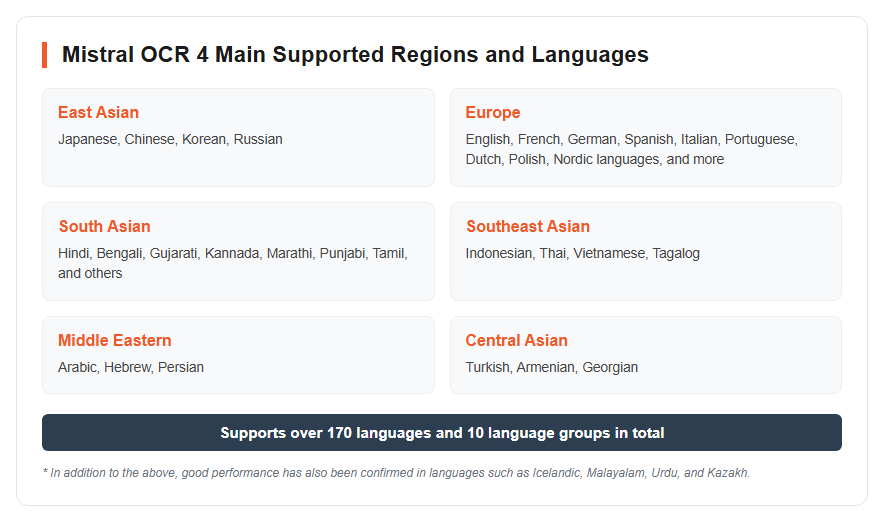884x522 pixels.
Task: Select the South Asian heading
Action: coord(104,226)
